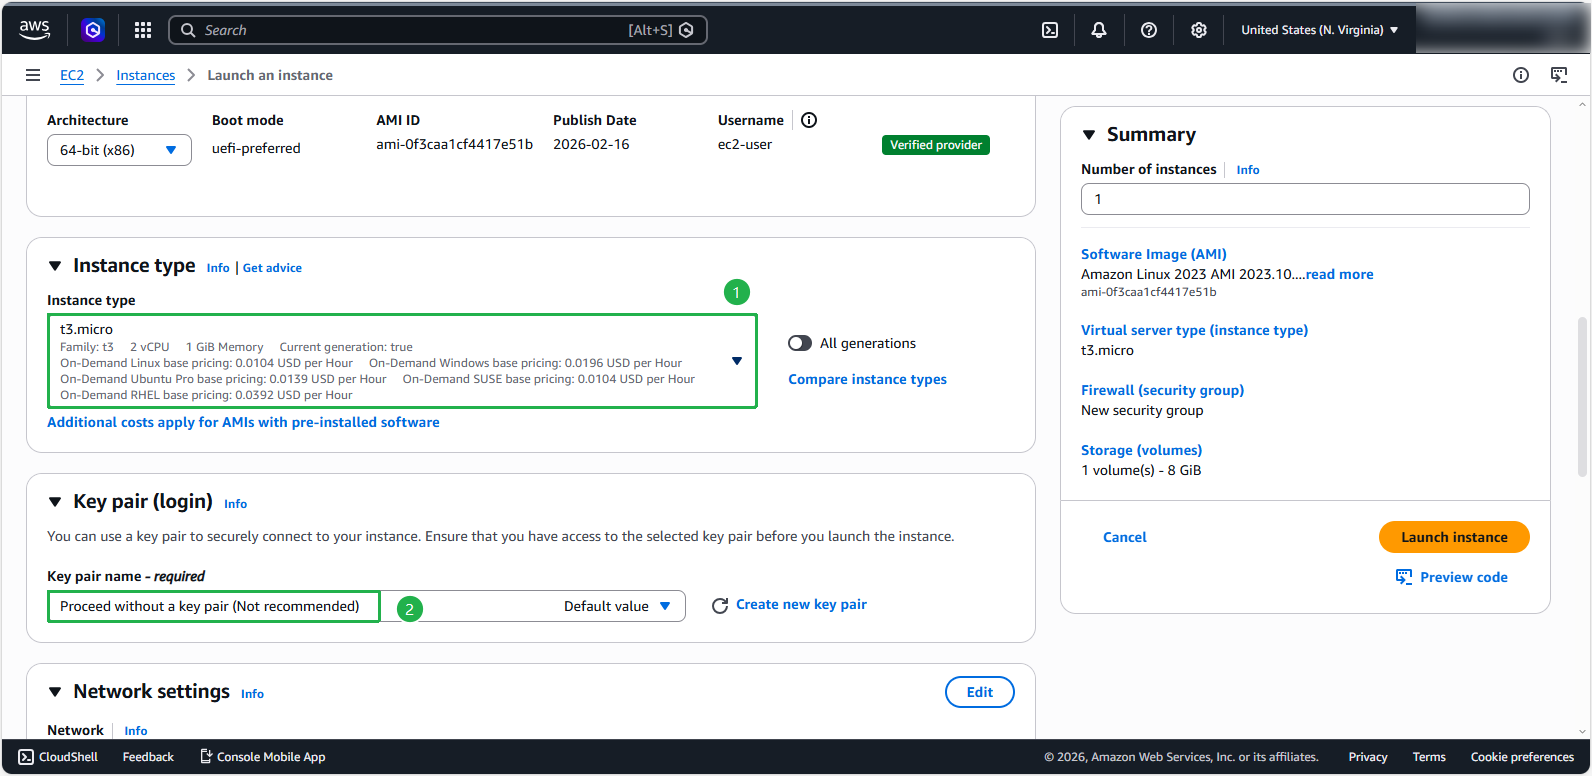Open Info link next to Key pair (login)
The height and width of the screenshot is (776, 1592).
coord(235,504)
